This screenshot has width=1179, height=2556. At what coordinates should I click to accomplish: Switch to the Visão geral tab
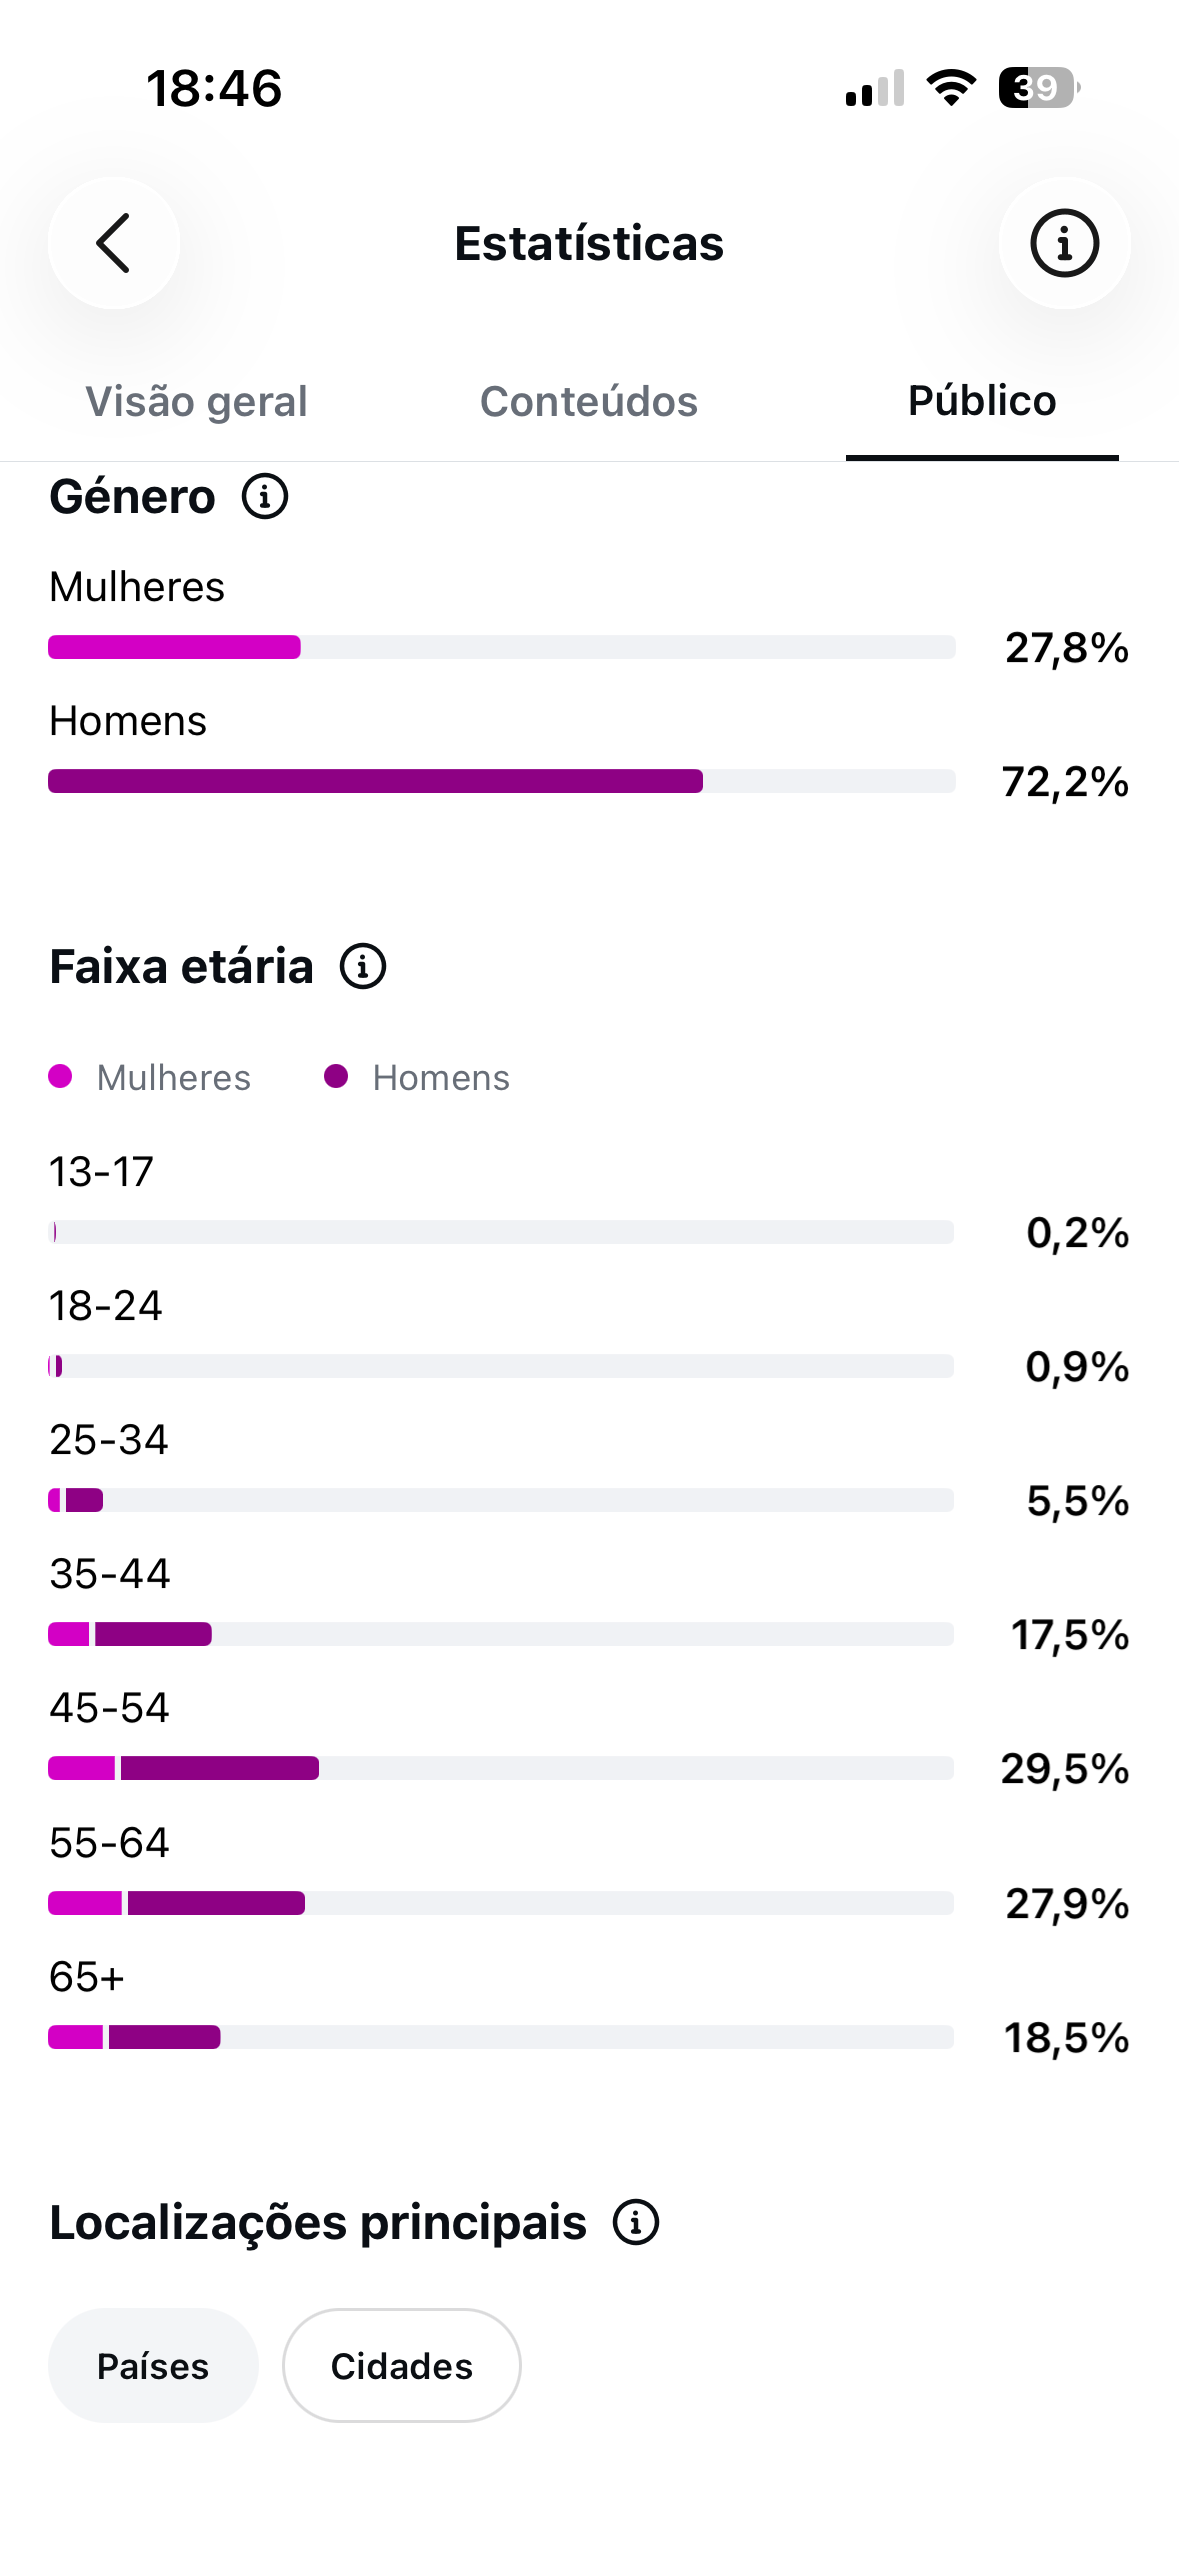pos(196,401)
